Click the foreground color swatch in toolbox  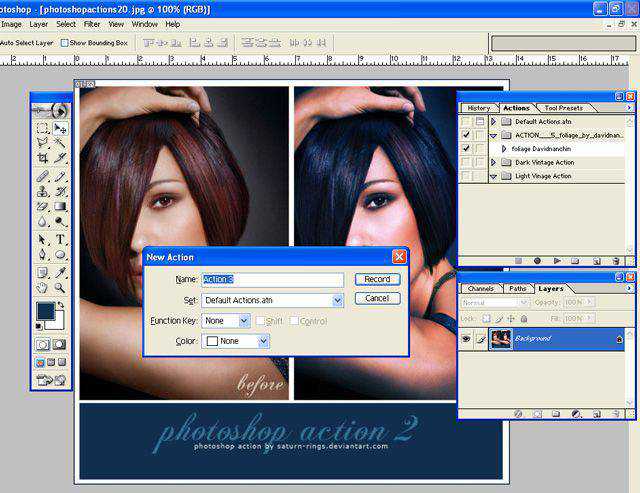[45, 311]
